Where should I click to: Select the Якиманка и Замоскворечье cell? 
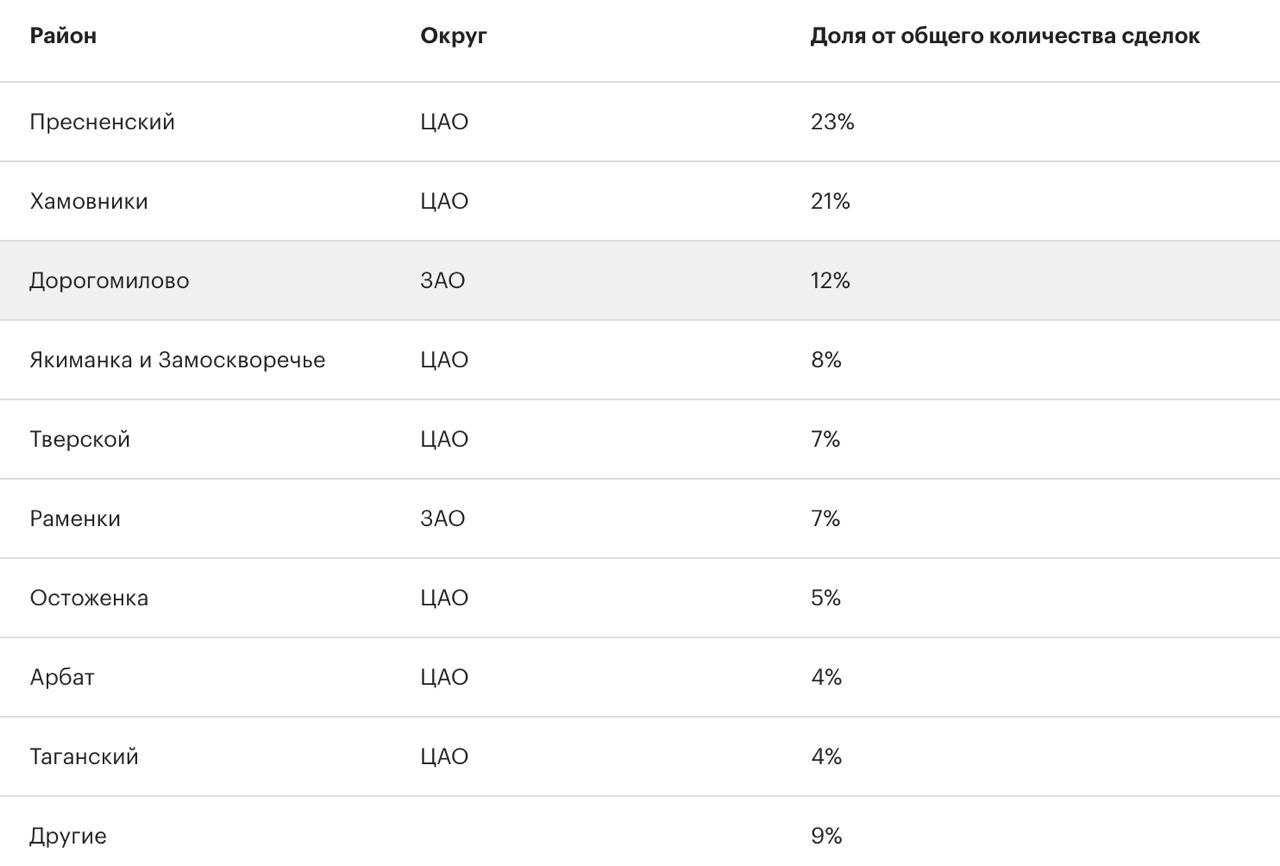[177, 360]
